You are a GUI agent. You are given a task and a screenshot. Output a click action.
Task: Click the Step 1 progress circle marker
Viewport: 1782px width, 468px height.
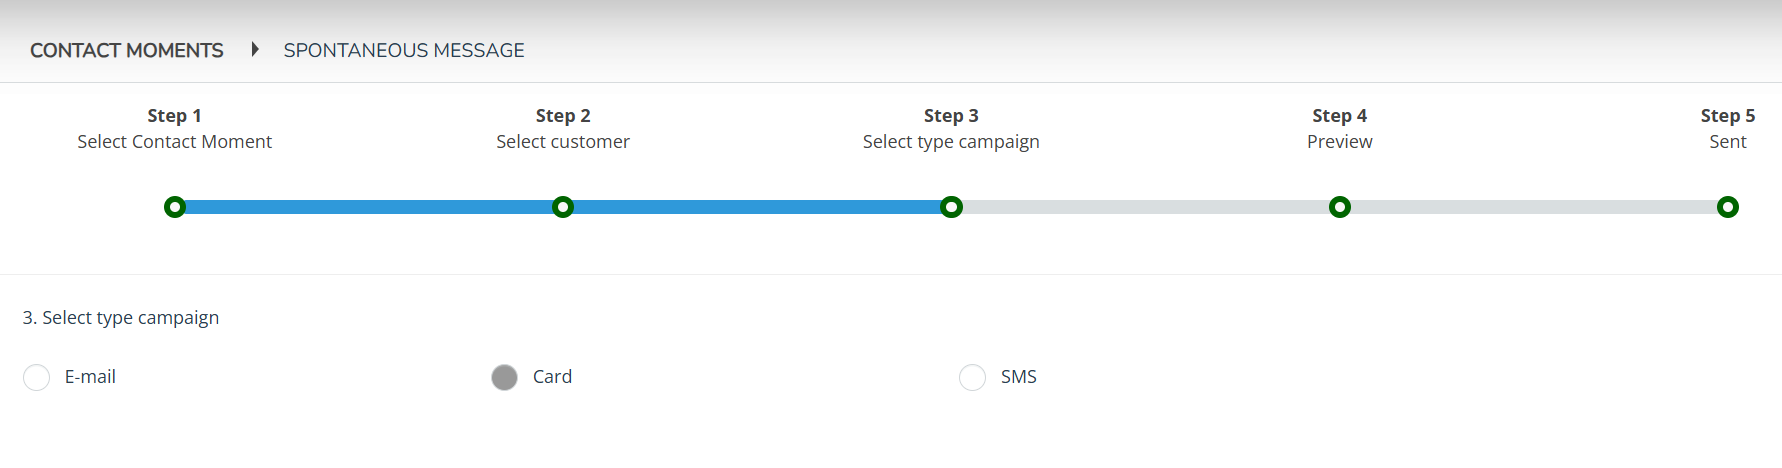175,207
